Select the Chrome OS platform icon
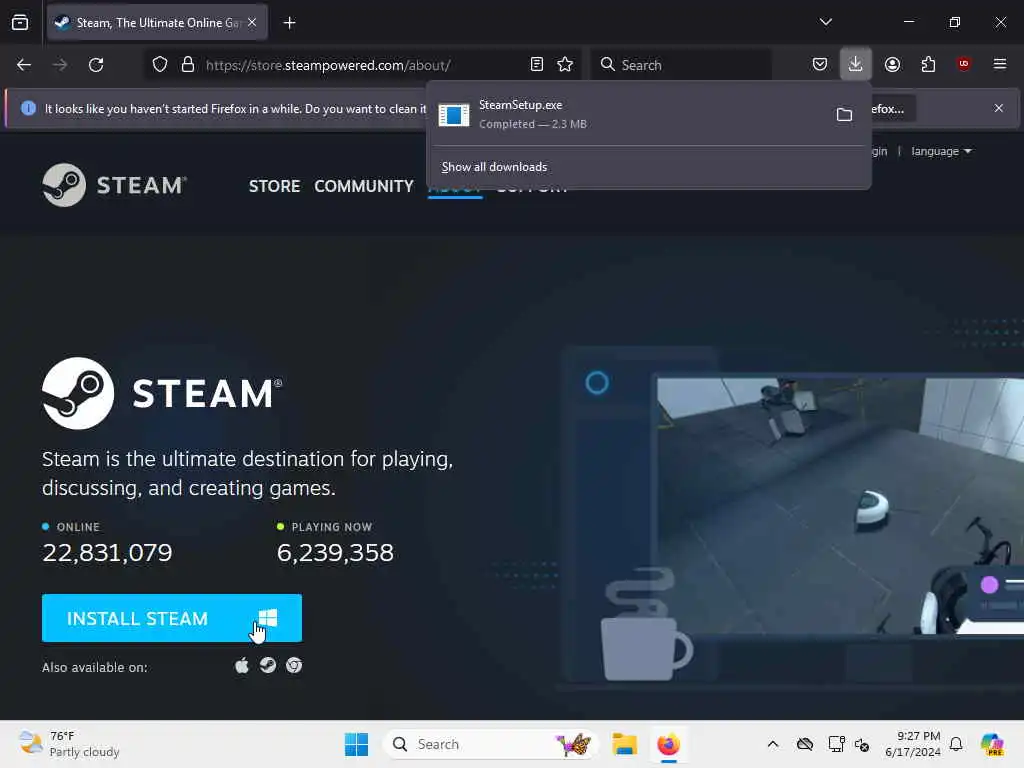This screenshot has width=1024, height=768. (x=294, y=665)
